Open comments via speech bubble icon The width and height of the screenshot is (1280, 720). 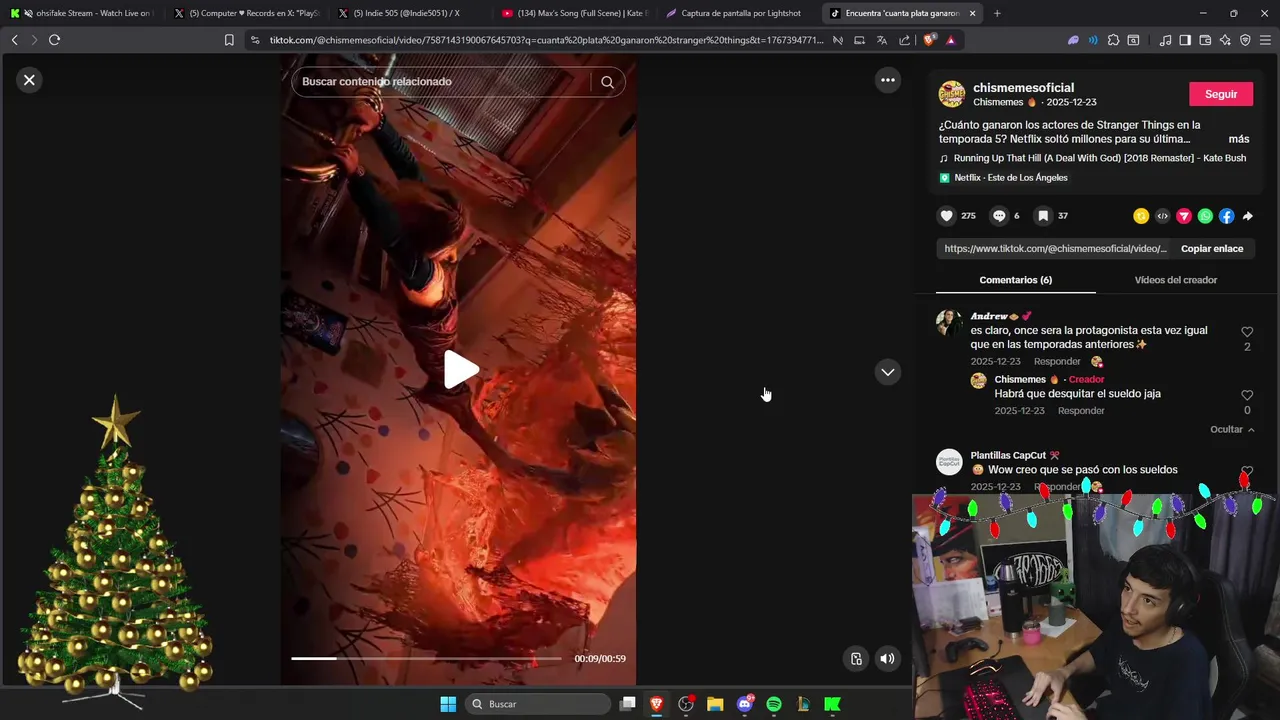(998, 216)
